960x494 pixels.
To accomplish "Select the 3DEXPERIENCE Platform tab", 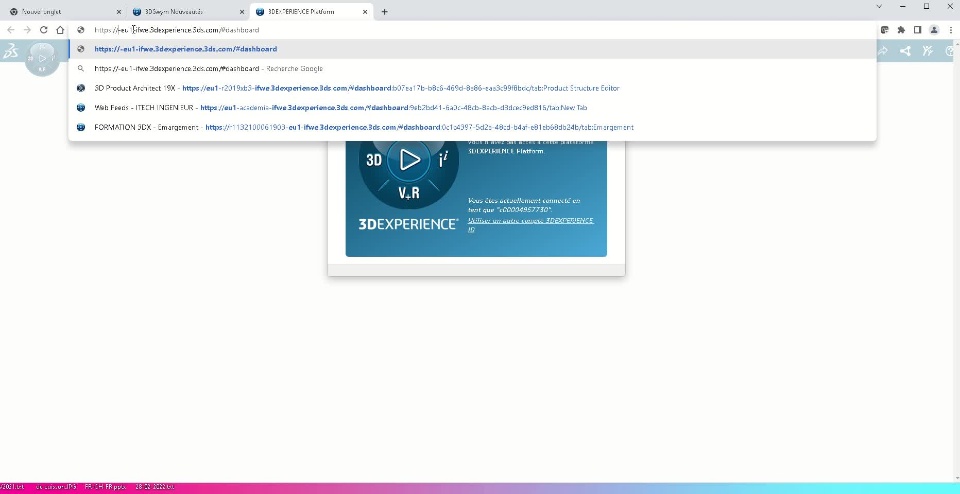I will pos(311,12).
